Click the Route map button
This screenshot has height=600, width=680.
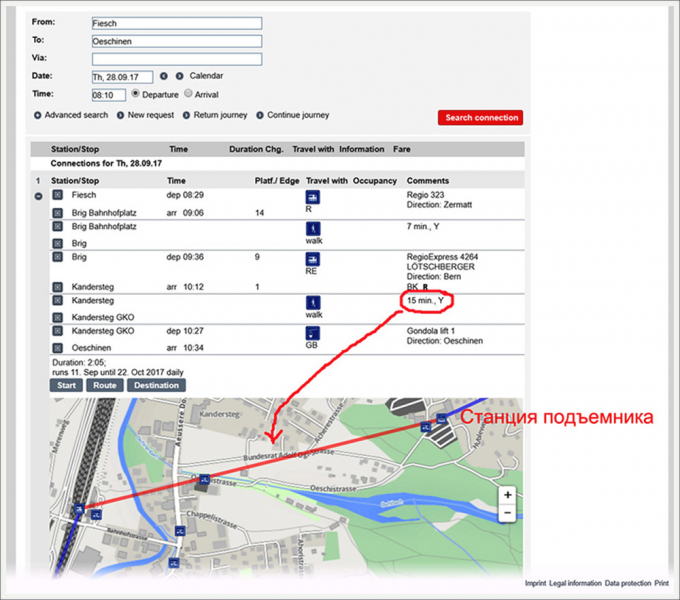click(105, 385)
